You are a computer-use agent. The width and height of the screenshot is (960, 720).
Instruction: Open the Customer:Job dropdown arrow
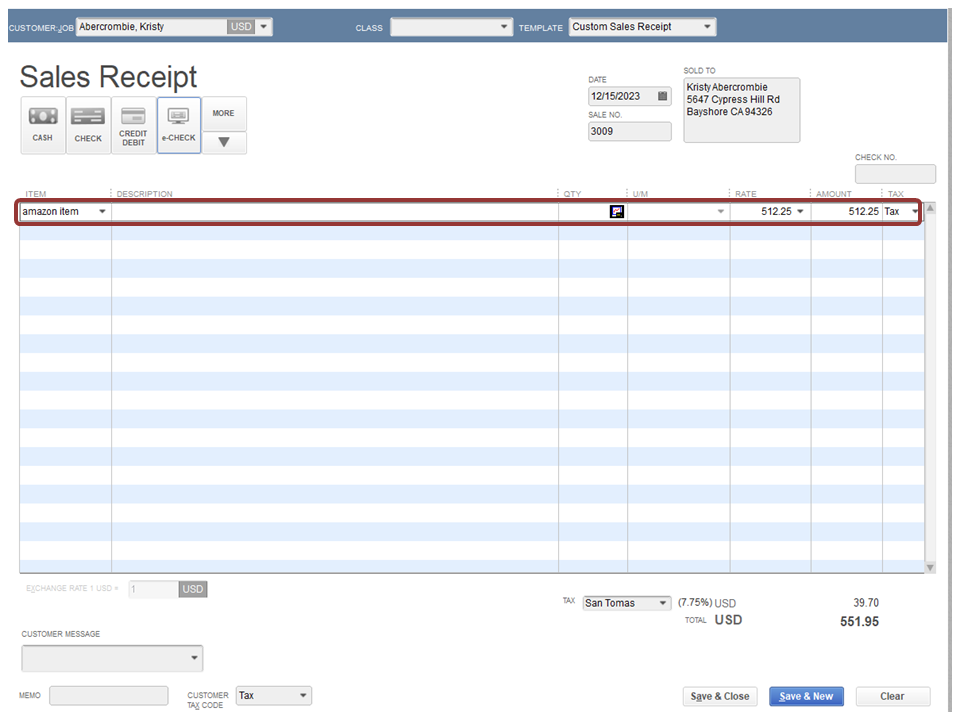pyautogui.click(x=264, y=27)
